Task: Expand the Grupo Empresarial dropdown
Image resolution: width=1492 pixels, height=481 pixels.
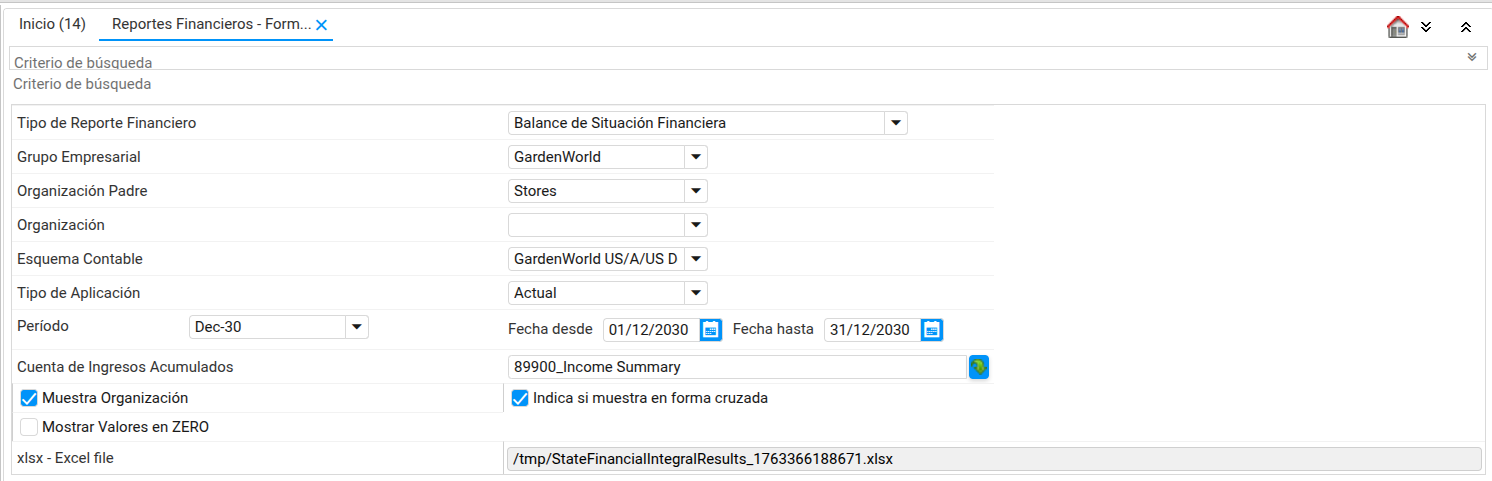Action: pos(696,157)
